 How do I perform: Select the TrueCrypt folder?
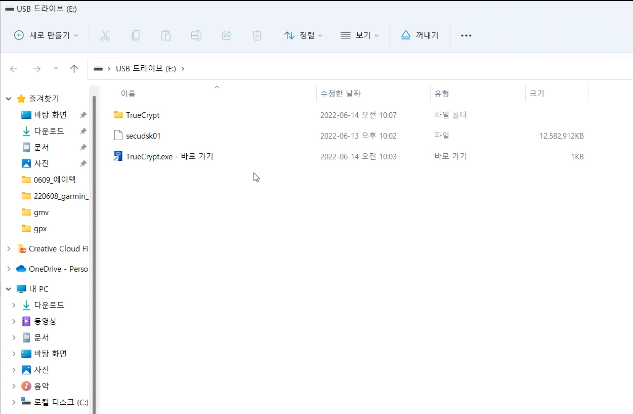coord(143,115)
